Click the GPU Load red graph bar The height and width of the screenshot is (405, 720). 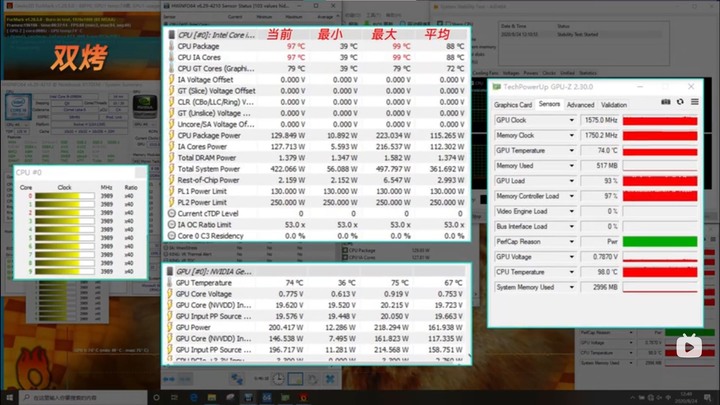tap(660, 181)
